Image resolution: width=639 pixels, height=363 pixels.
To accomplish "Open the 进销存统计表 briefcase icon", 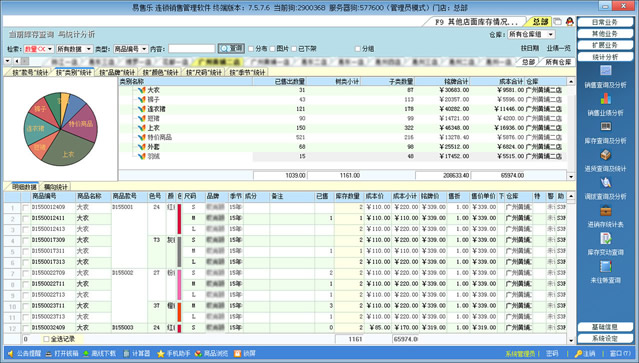I will tap(606, 211).
